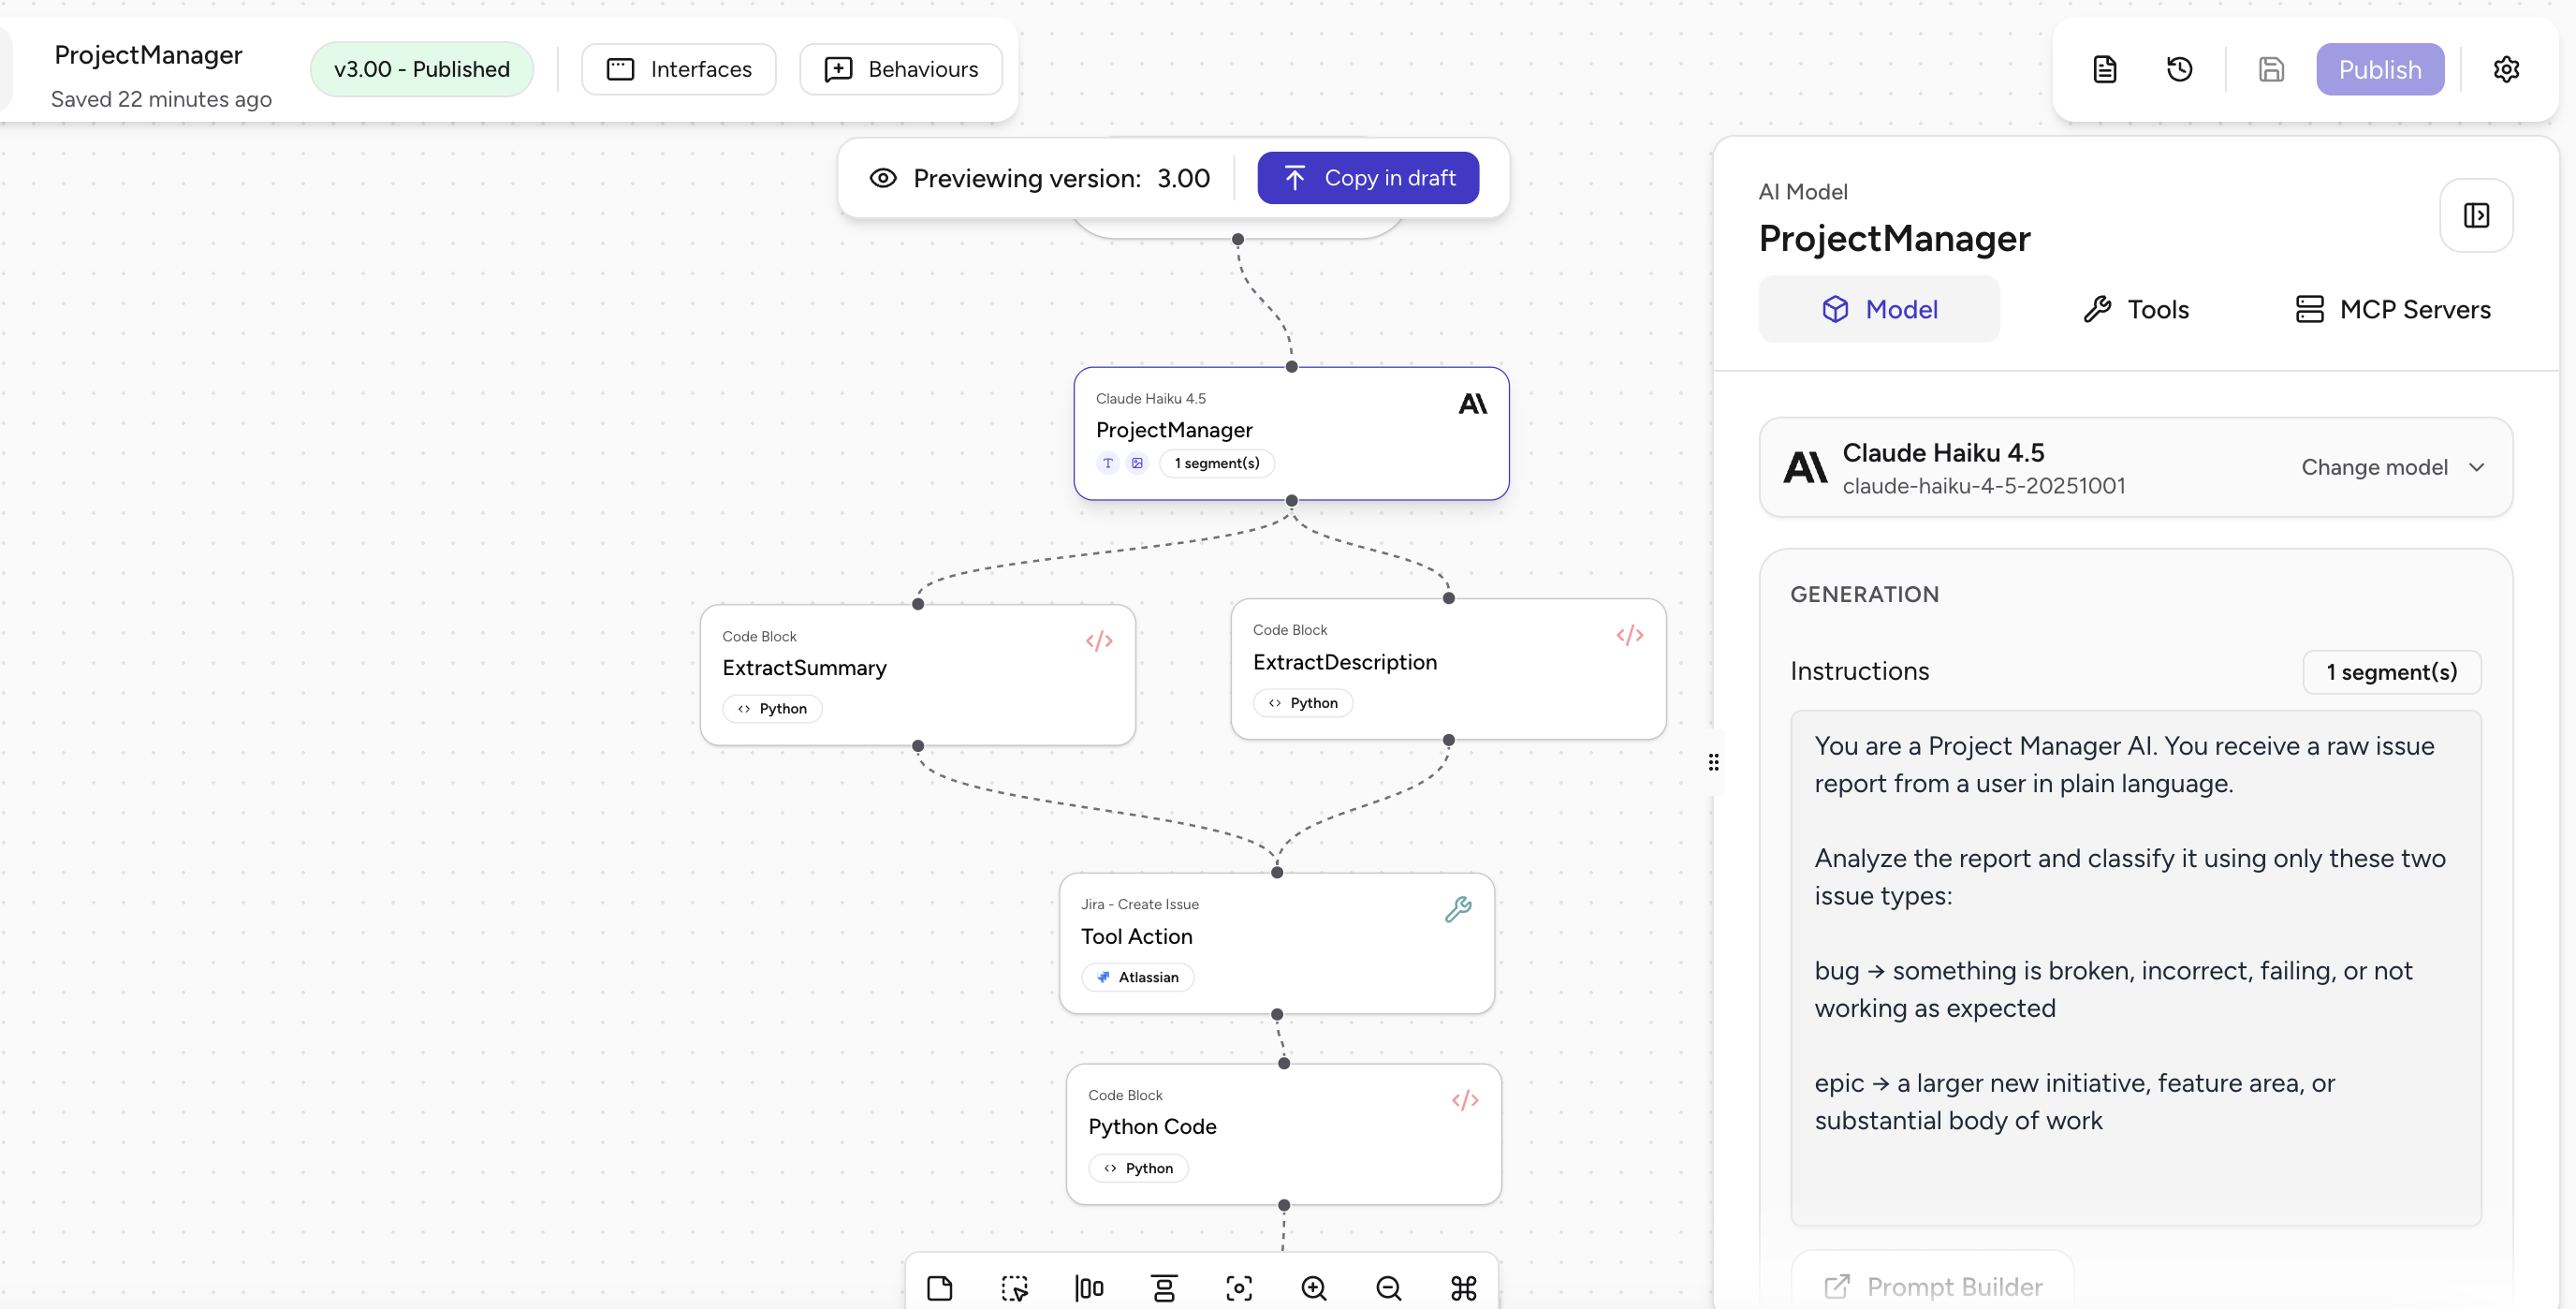The image size is (2576, 1309).
Task: Click zoom in magnifier on canvas toolbar
Action: [x=1313, y=1287]
